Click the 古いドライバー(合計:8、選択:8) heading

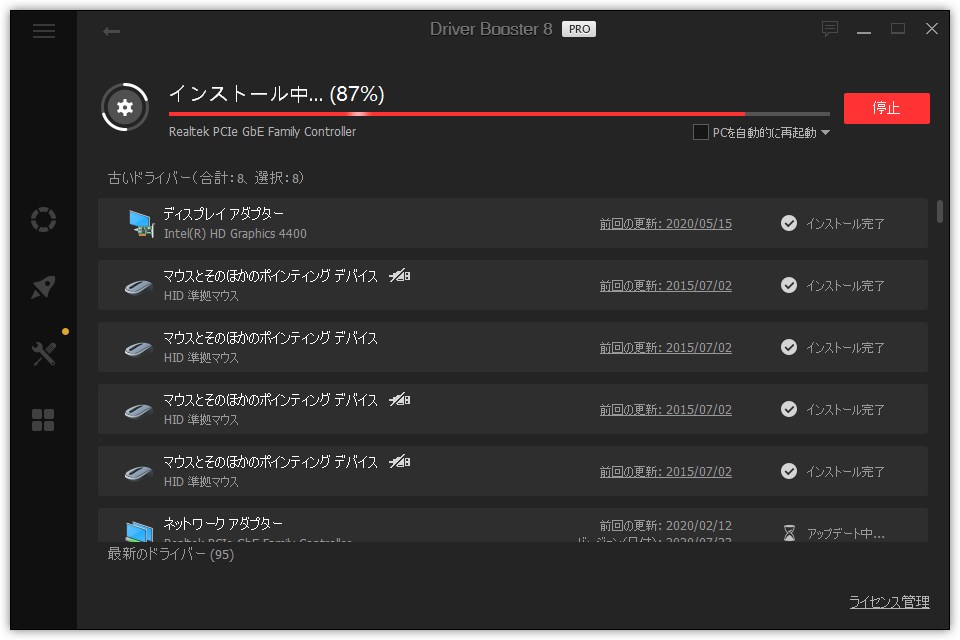click(206, 178)
